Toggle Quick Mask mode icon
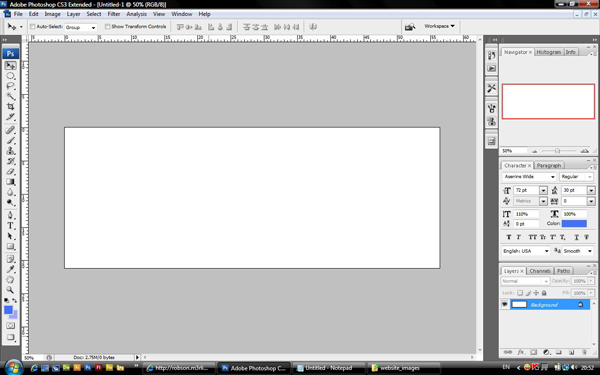This screenshot has height=375, width=600. [10, 326]
